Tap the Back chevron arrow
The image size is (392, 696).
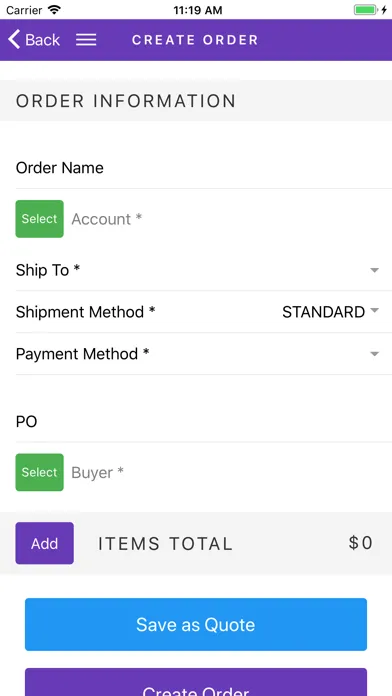coord(14,40)
